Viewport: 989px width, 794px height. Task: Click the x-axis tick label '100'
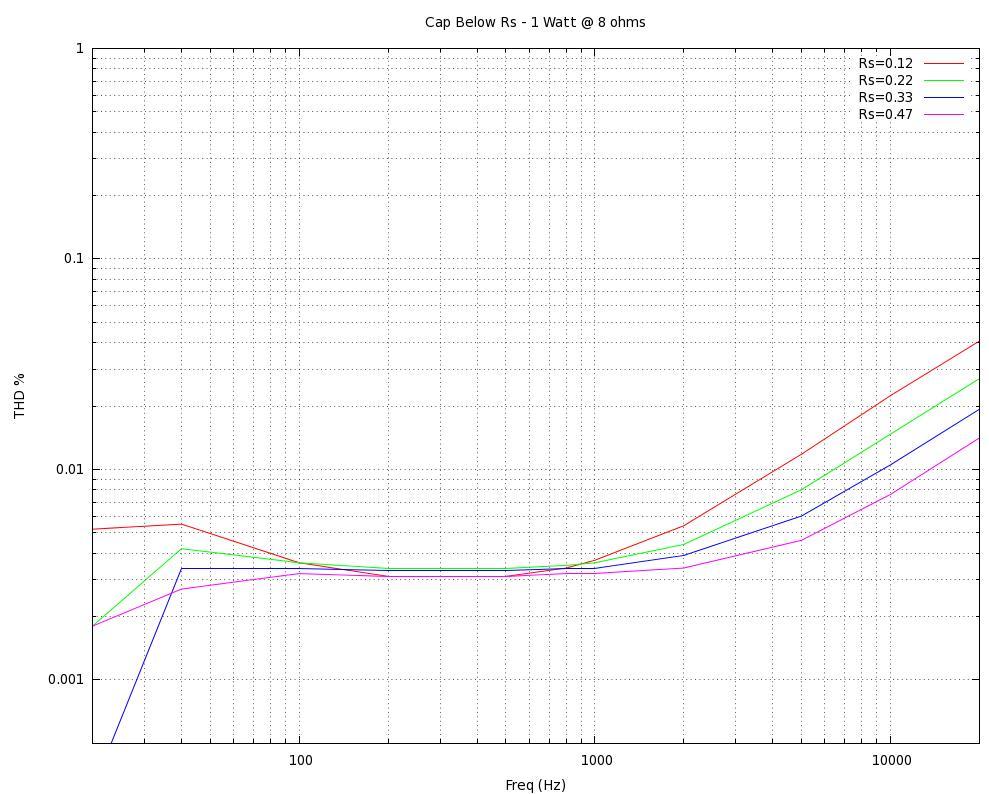pyautogui.click(x=300, y=760)
